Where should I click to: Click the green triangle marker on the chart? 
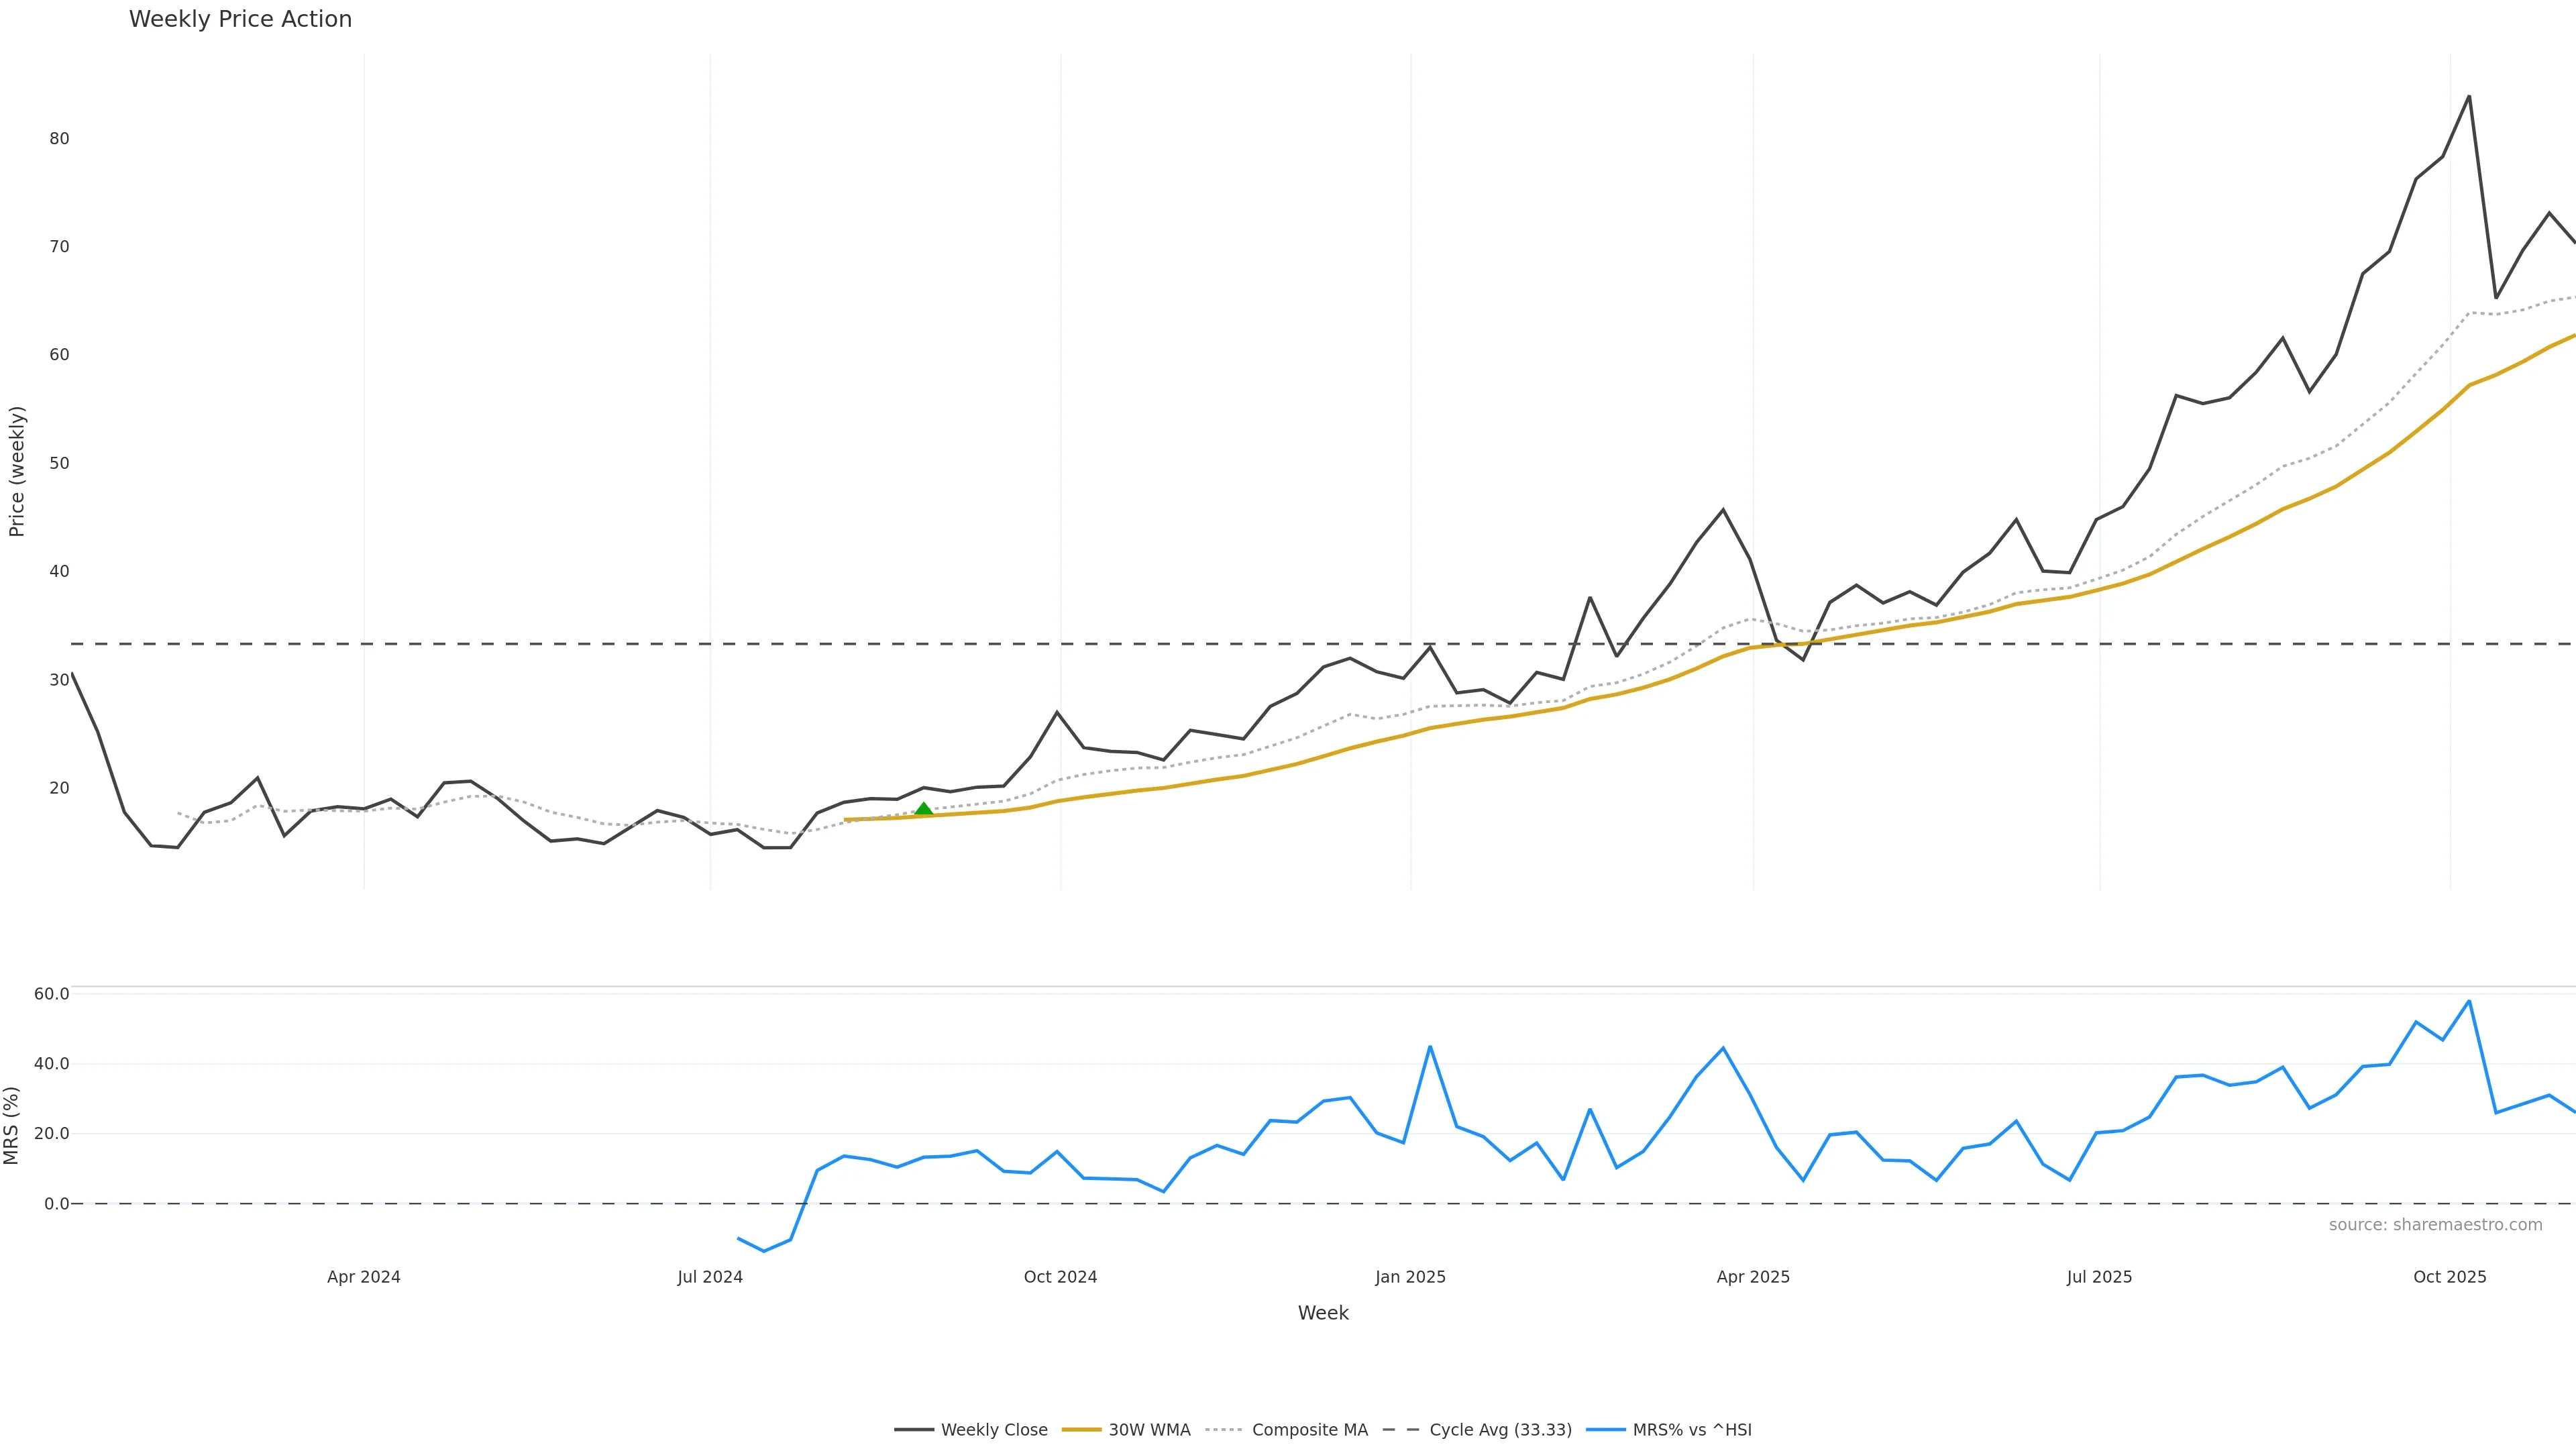point(923,809)
